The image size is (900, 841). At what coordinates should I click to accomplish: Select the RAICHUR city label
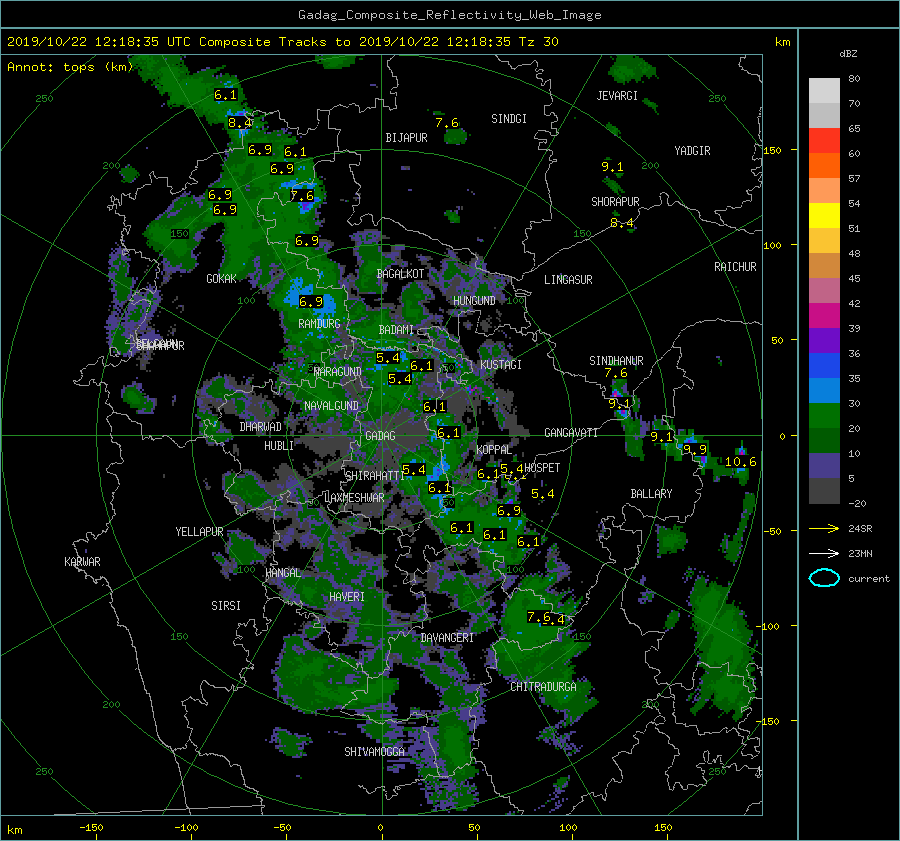click(x=735, y=267)
